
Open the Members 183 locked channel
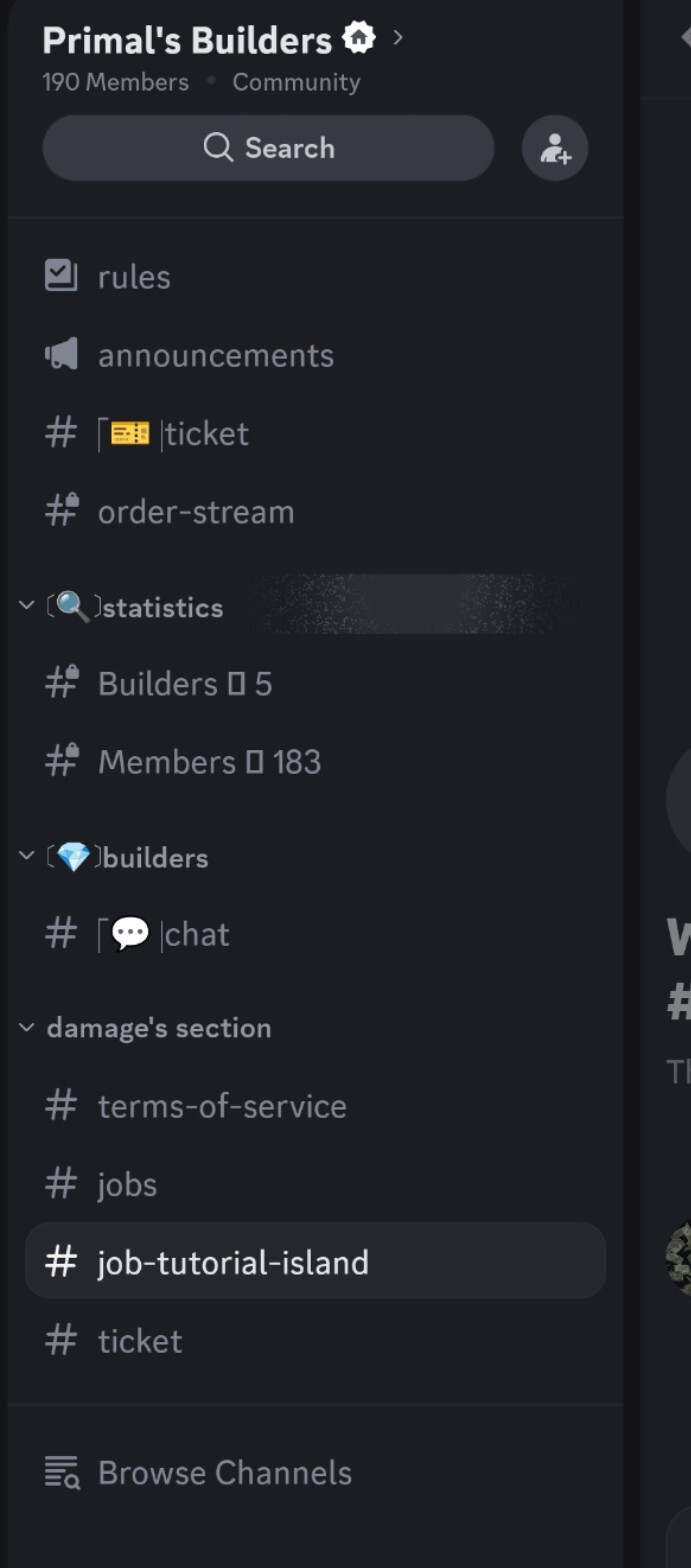point(315,762)
